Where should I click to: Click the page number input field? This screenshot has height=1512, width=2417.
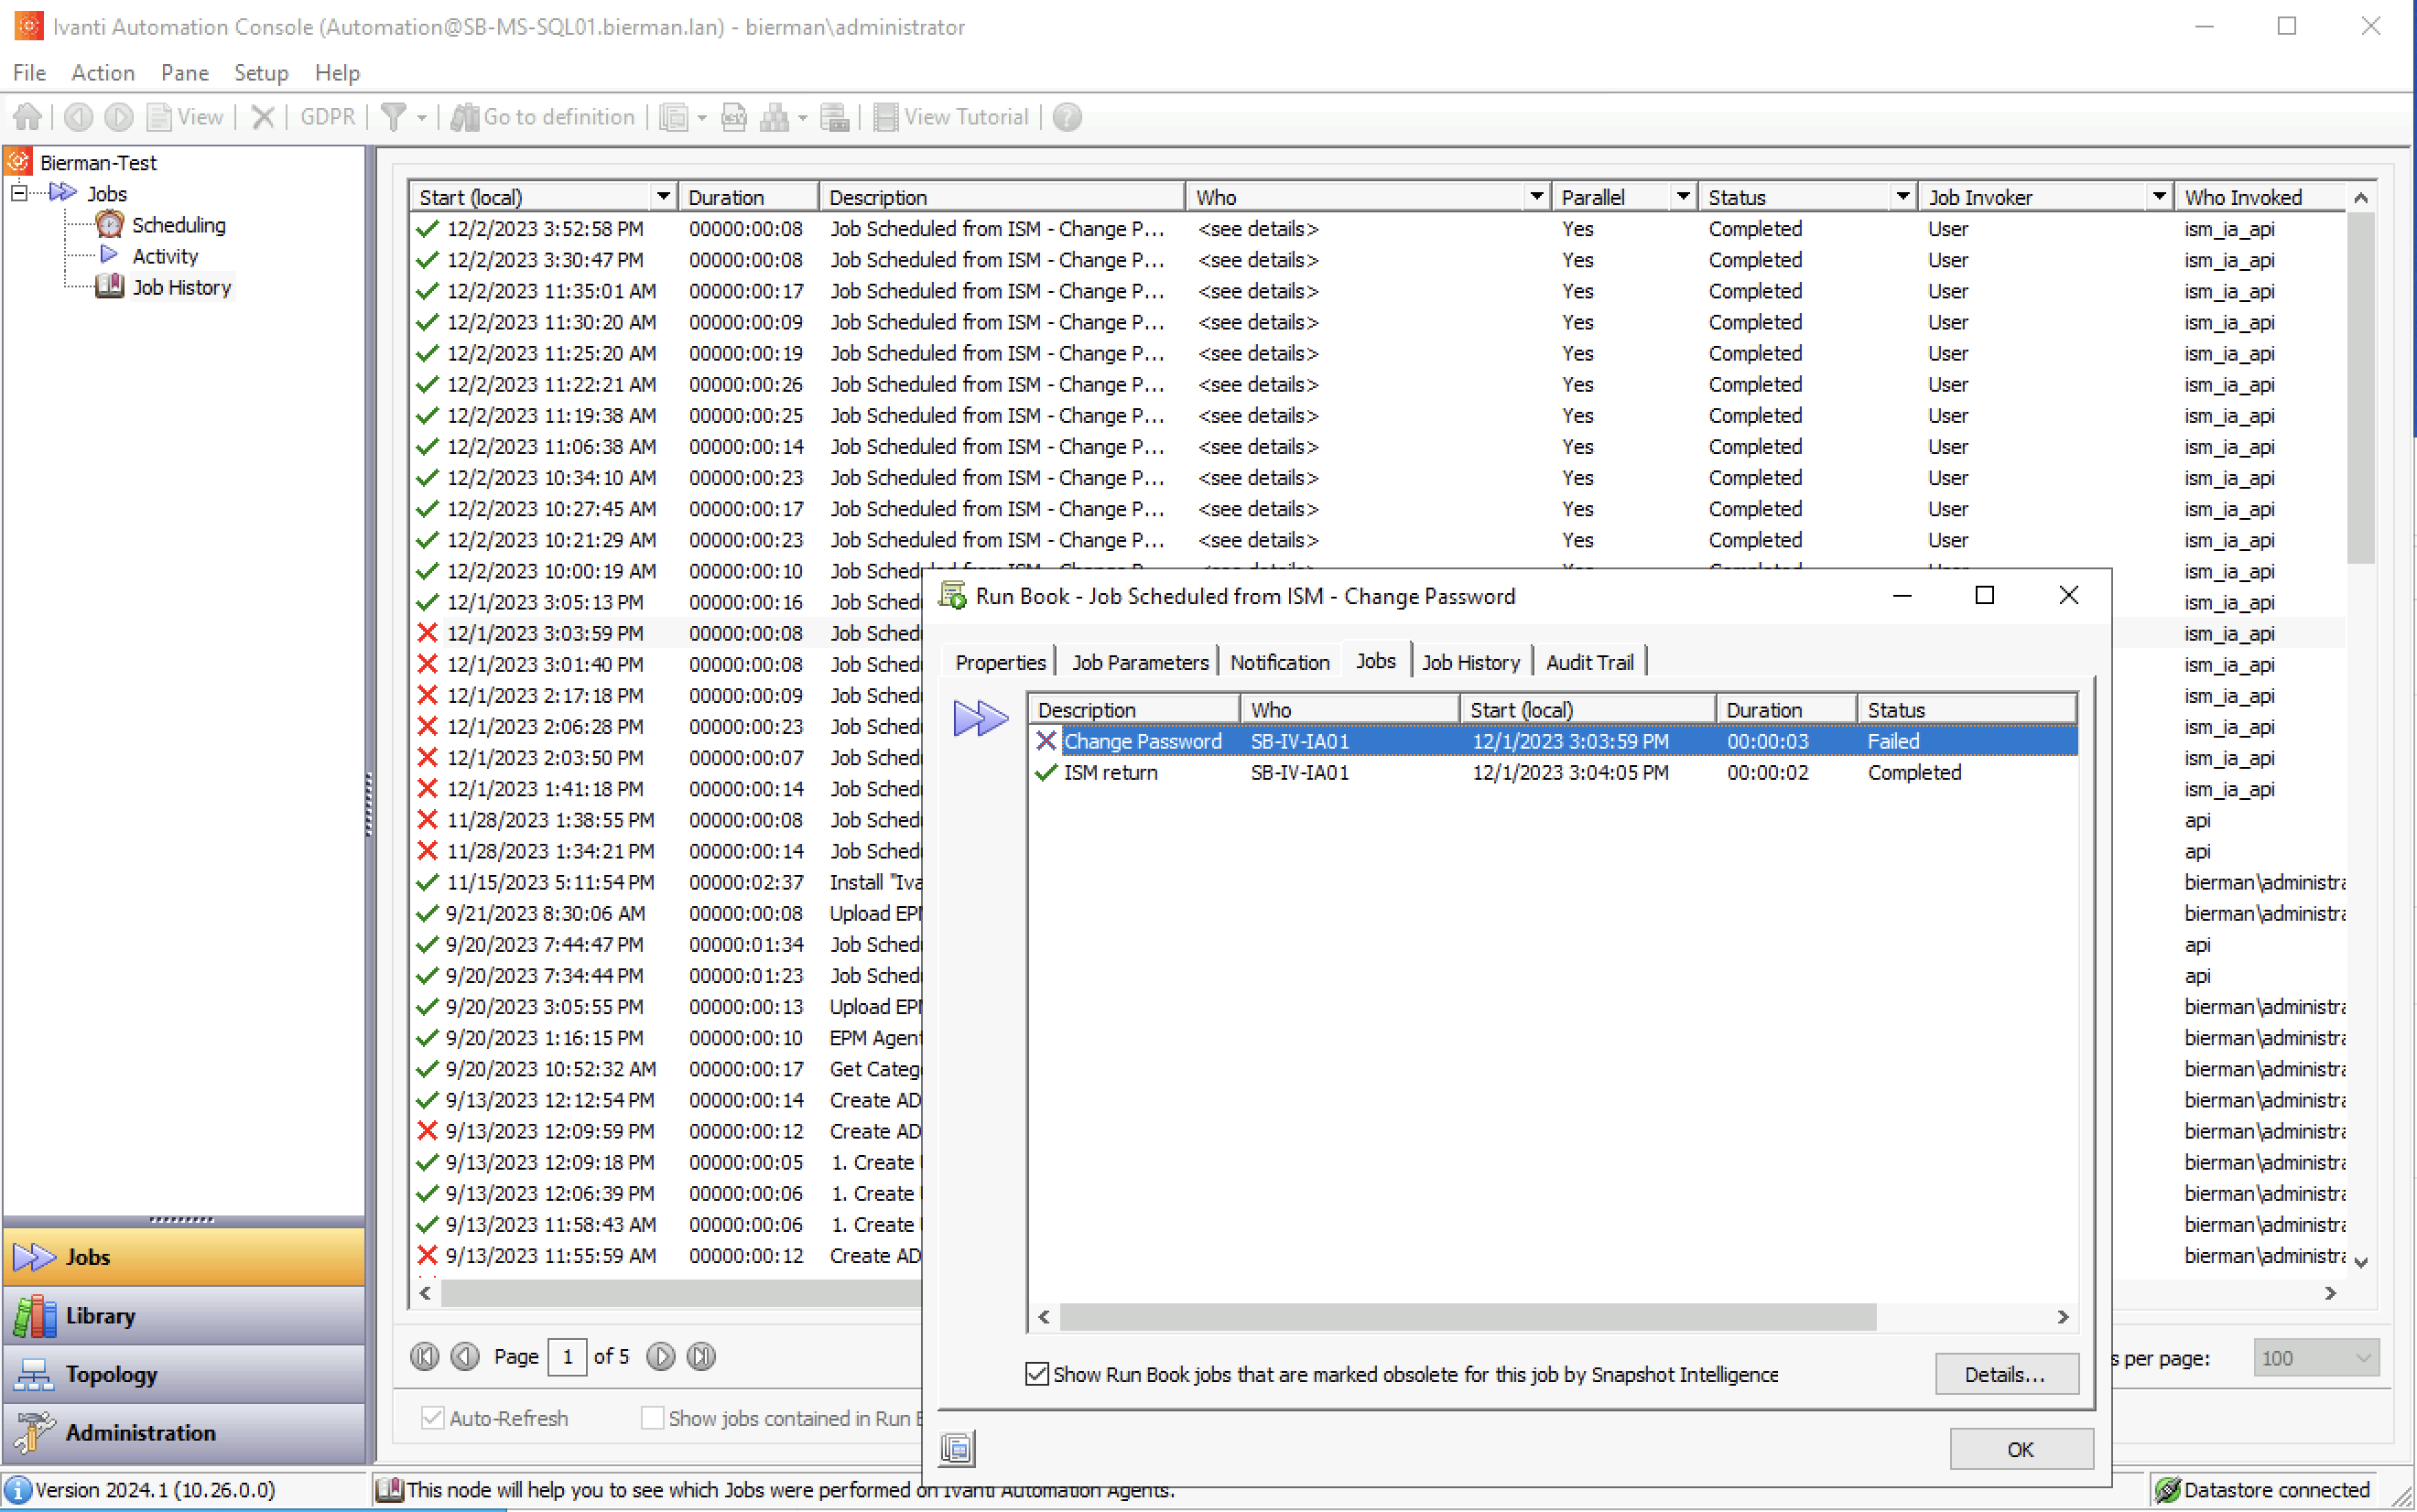click(x=567, y=1357)
